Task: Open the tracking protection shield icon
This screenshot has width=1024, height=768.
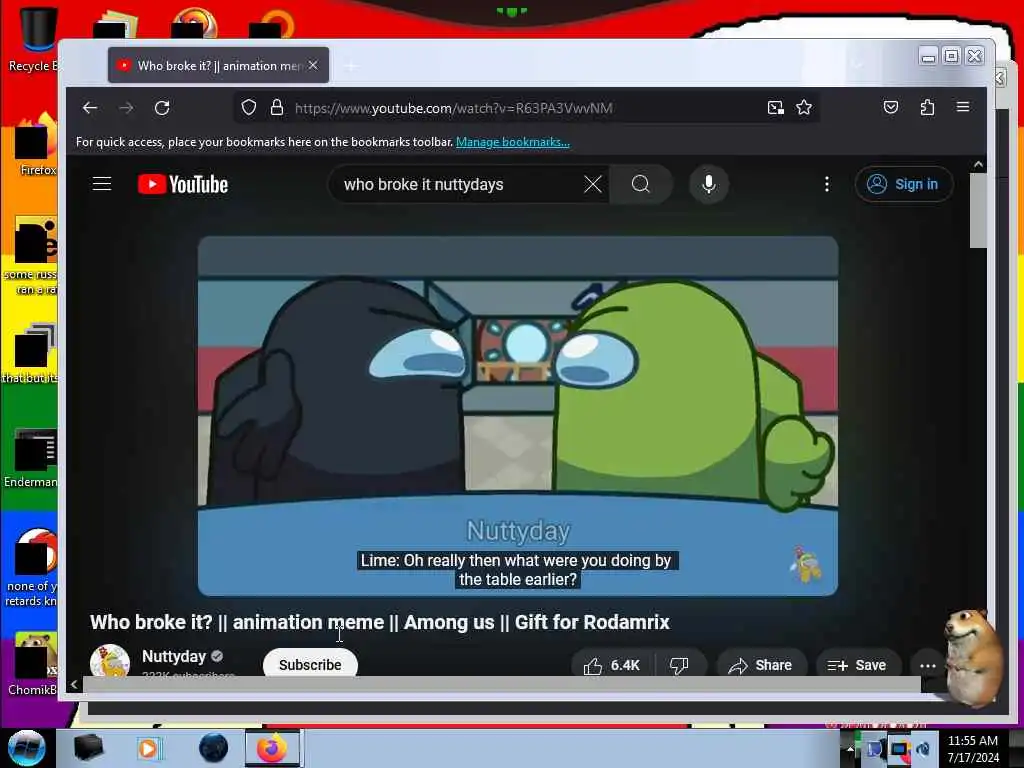Action: click(249, 108)
